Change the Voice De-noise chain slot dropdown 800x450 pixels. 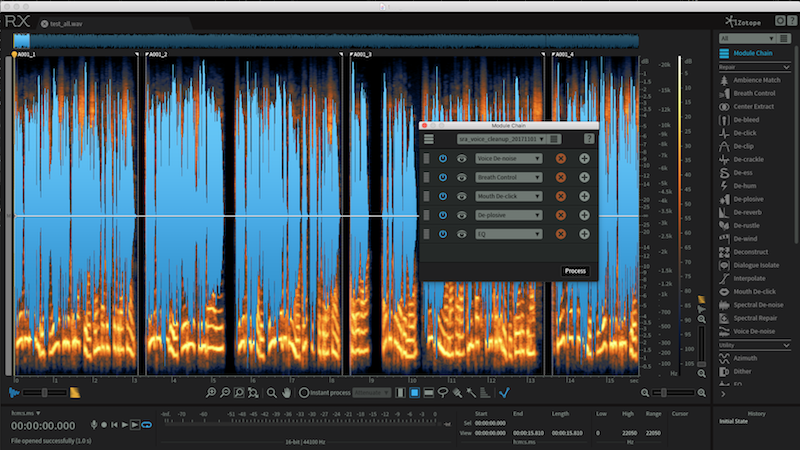point(509,159)
